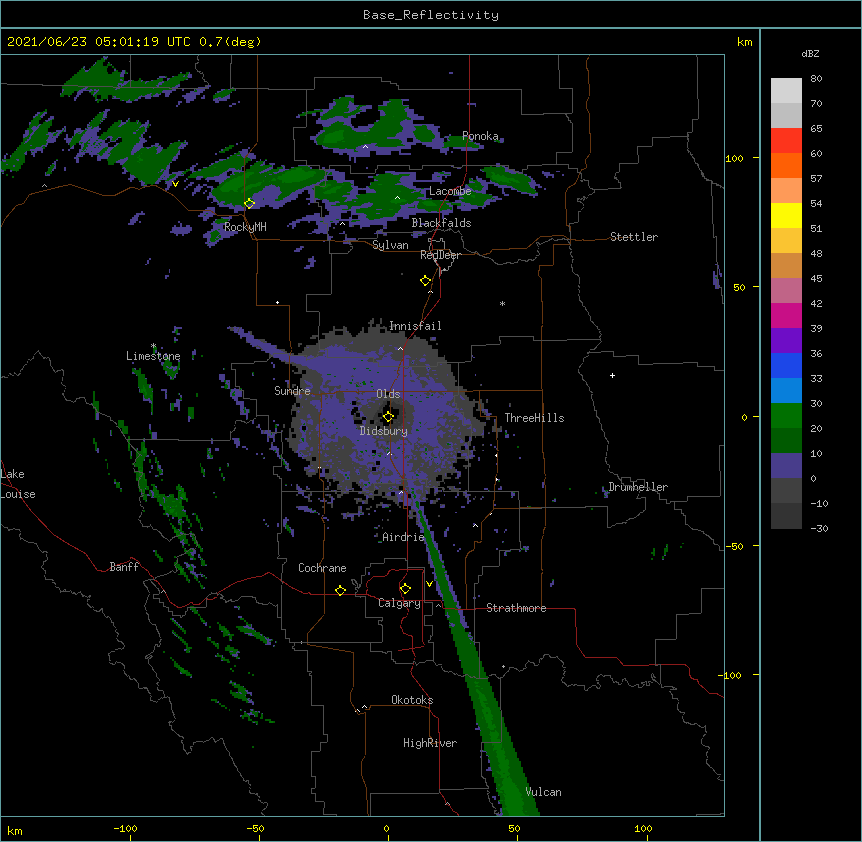862x842 pixels.
Task: Click the RockyMH label
Action: 245,227
